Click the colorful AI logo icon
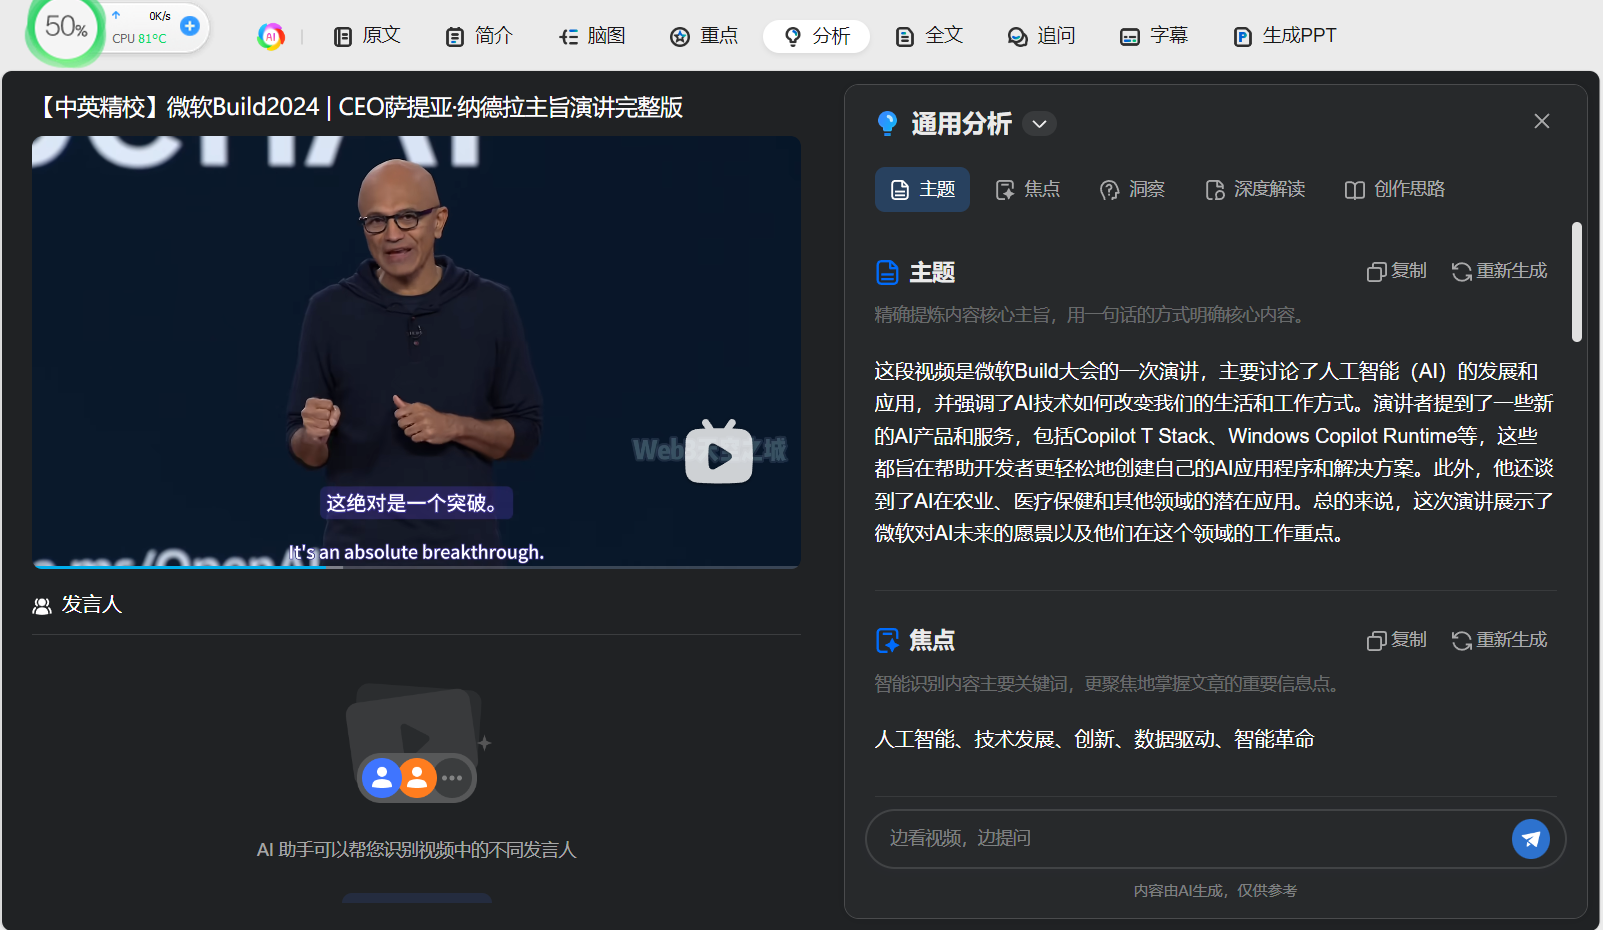 [271, 36]
